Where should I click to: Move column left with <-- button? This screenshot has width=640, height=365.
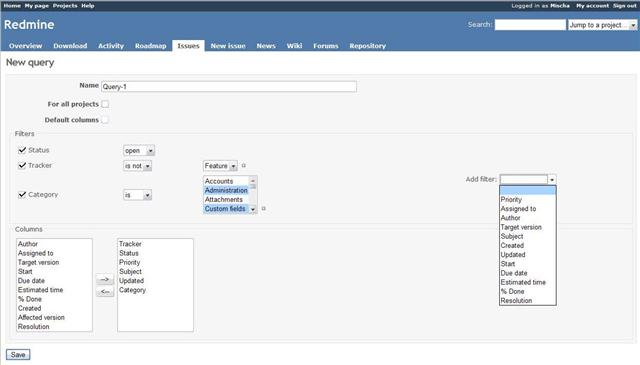pos(104,292)
